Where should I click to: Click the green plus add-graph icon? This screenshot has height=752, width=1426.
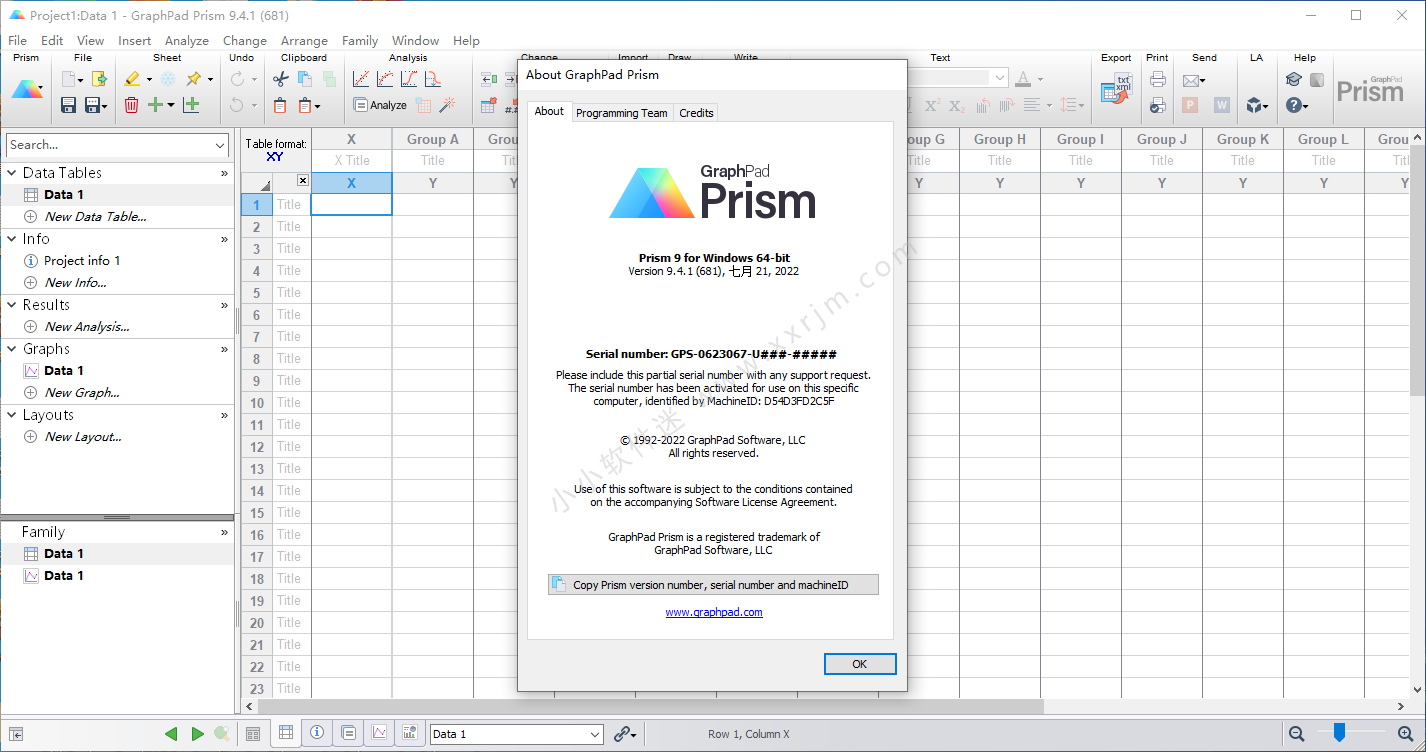pos(192,105)
